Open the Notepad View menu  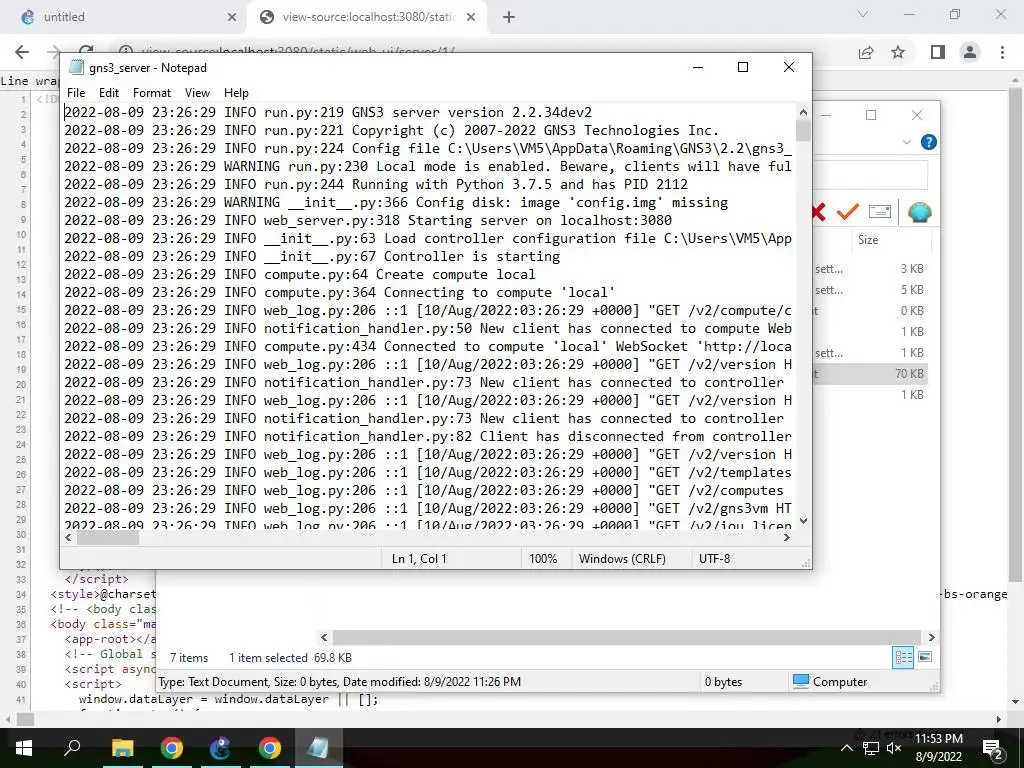[197, 93]
